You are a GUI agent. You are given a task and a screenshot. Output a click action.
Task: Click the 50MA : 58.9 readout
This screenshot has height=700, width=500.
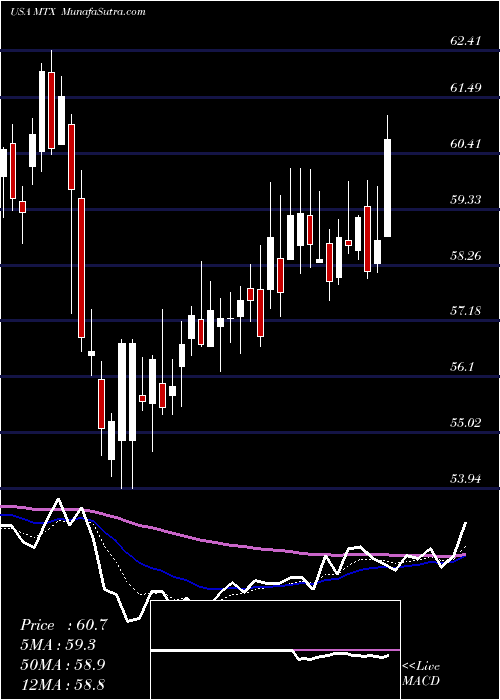click(63, 664)
